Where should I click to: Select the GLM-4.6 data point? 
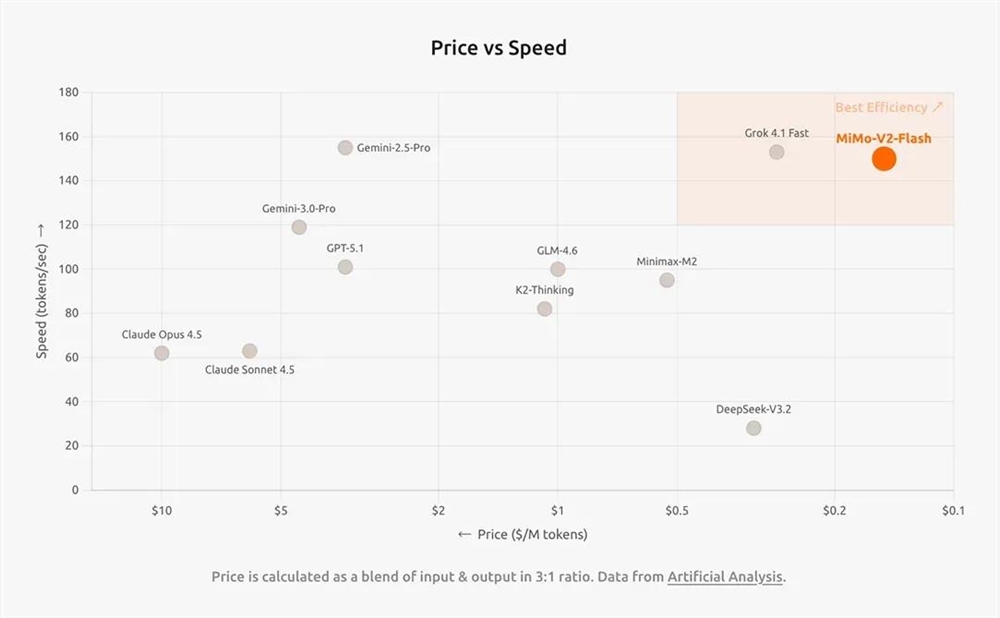pos(558,269)
